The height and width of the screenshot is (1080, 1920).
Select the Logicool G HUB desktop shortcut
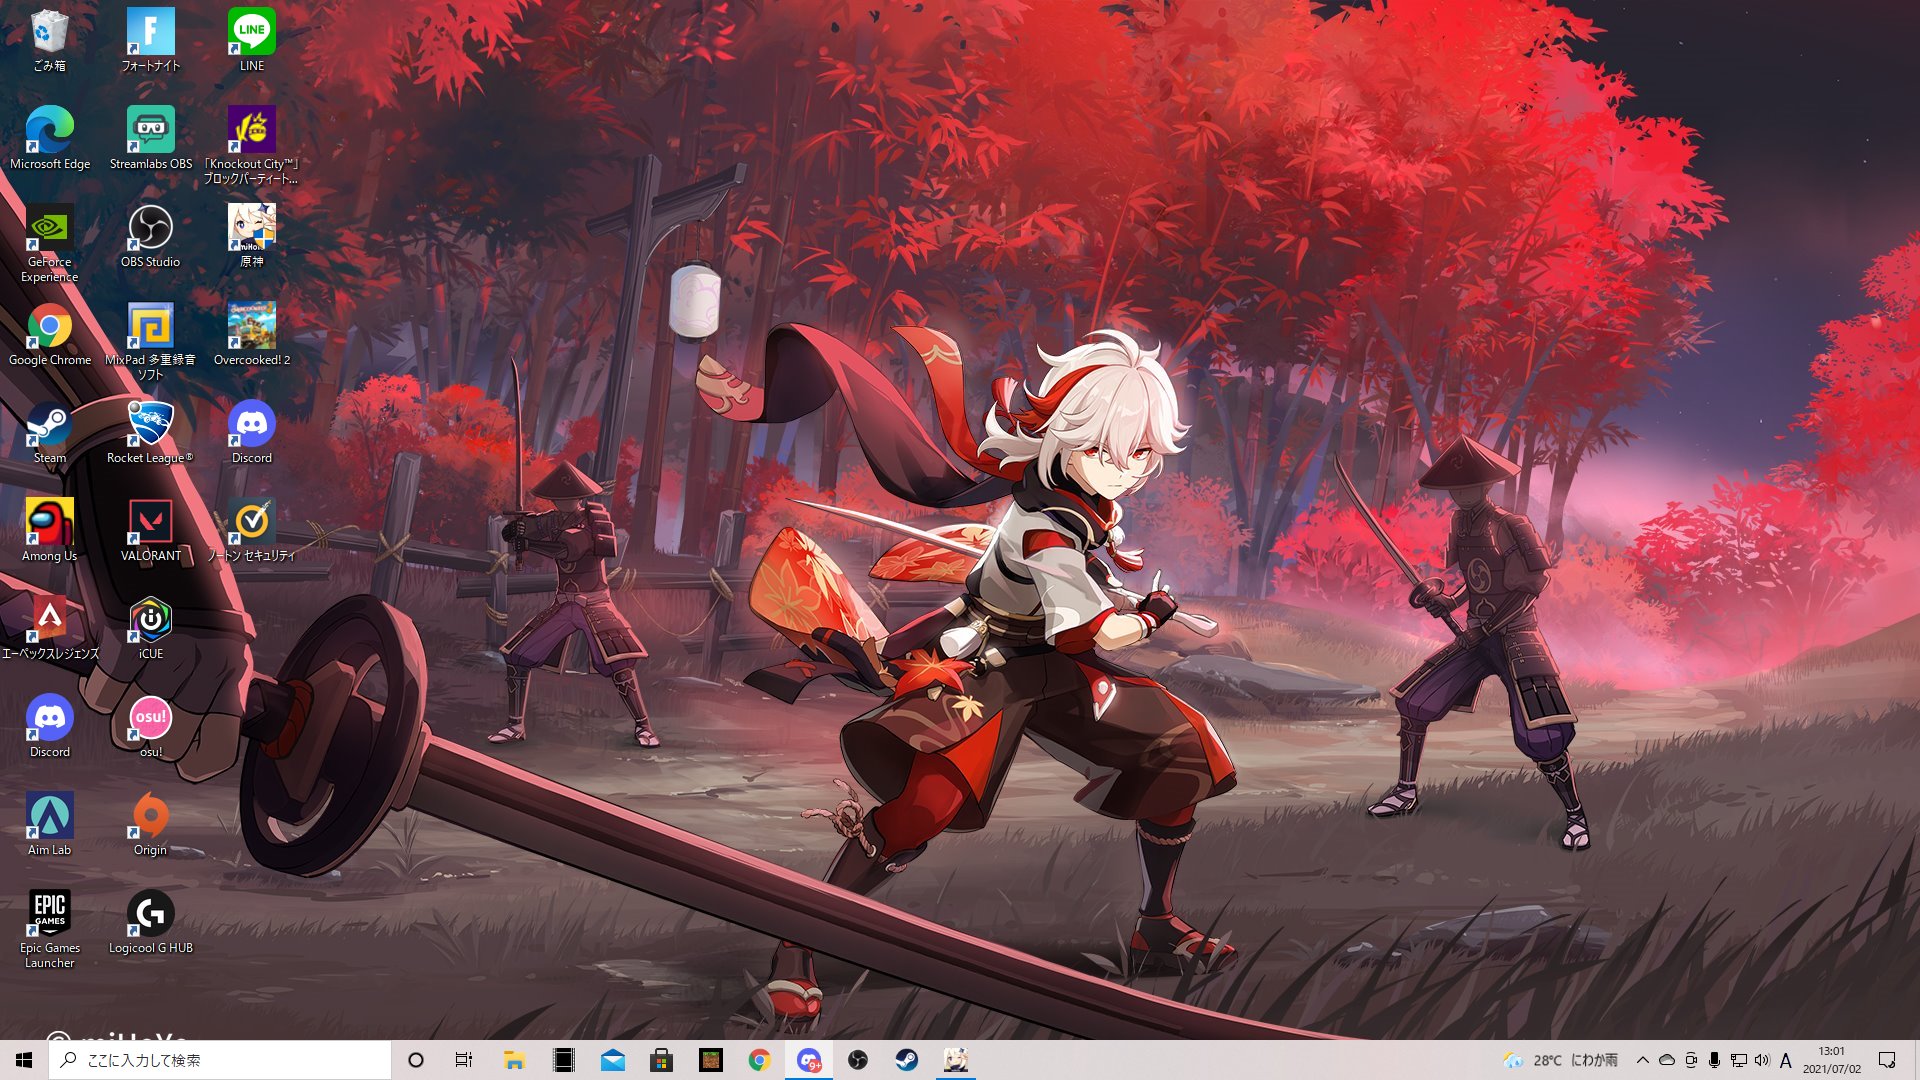click(150, 922)
